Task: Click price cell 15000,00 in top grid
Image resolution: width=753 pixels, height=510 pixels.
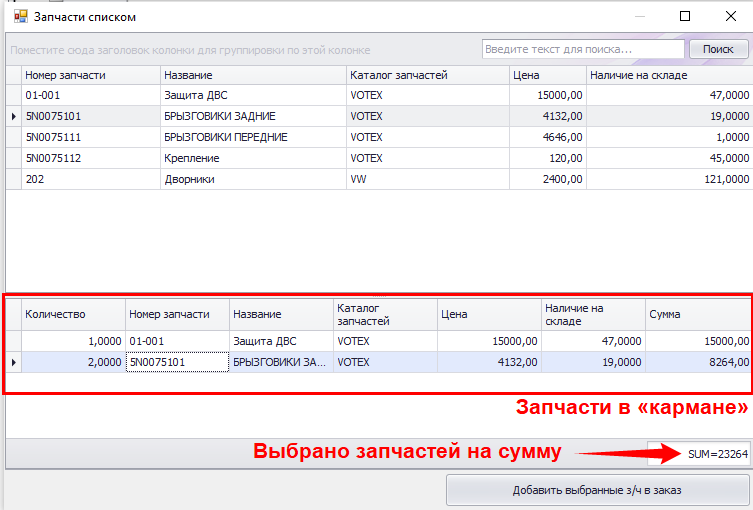Action: point(547,96)
